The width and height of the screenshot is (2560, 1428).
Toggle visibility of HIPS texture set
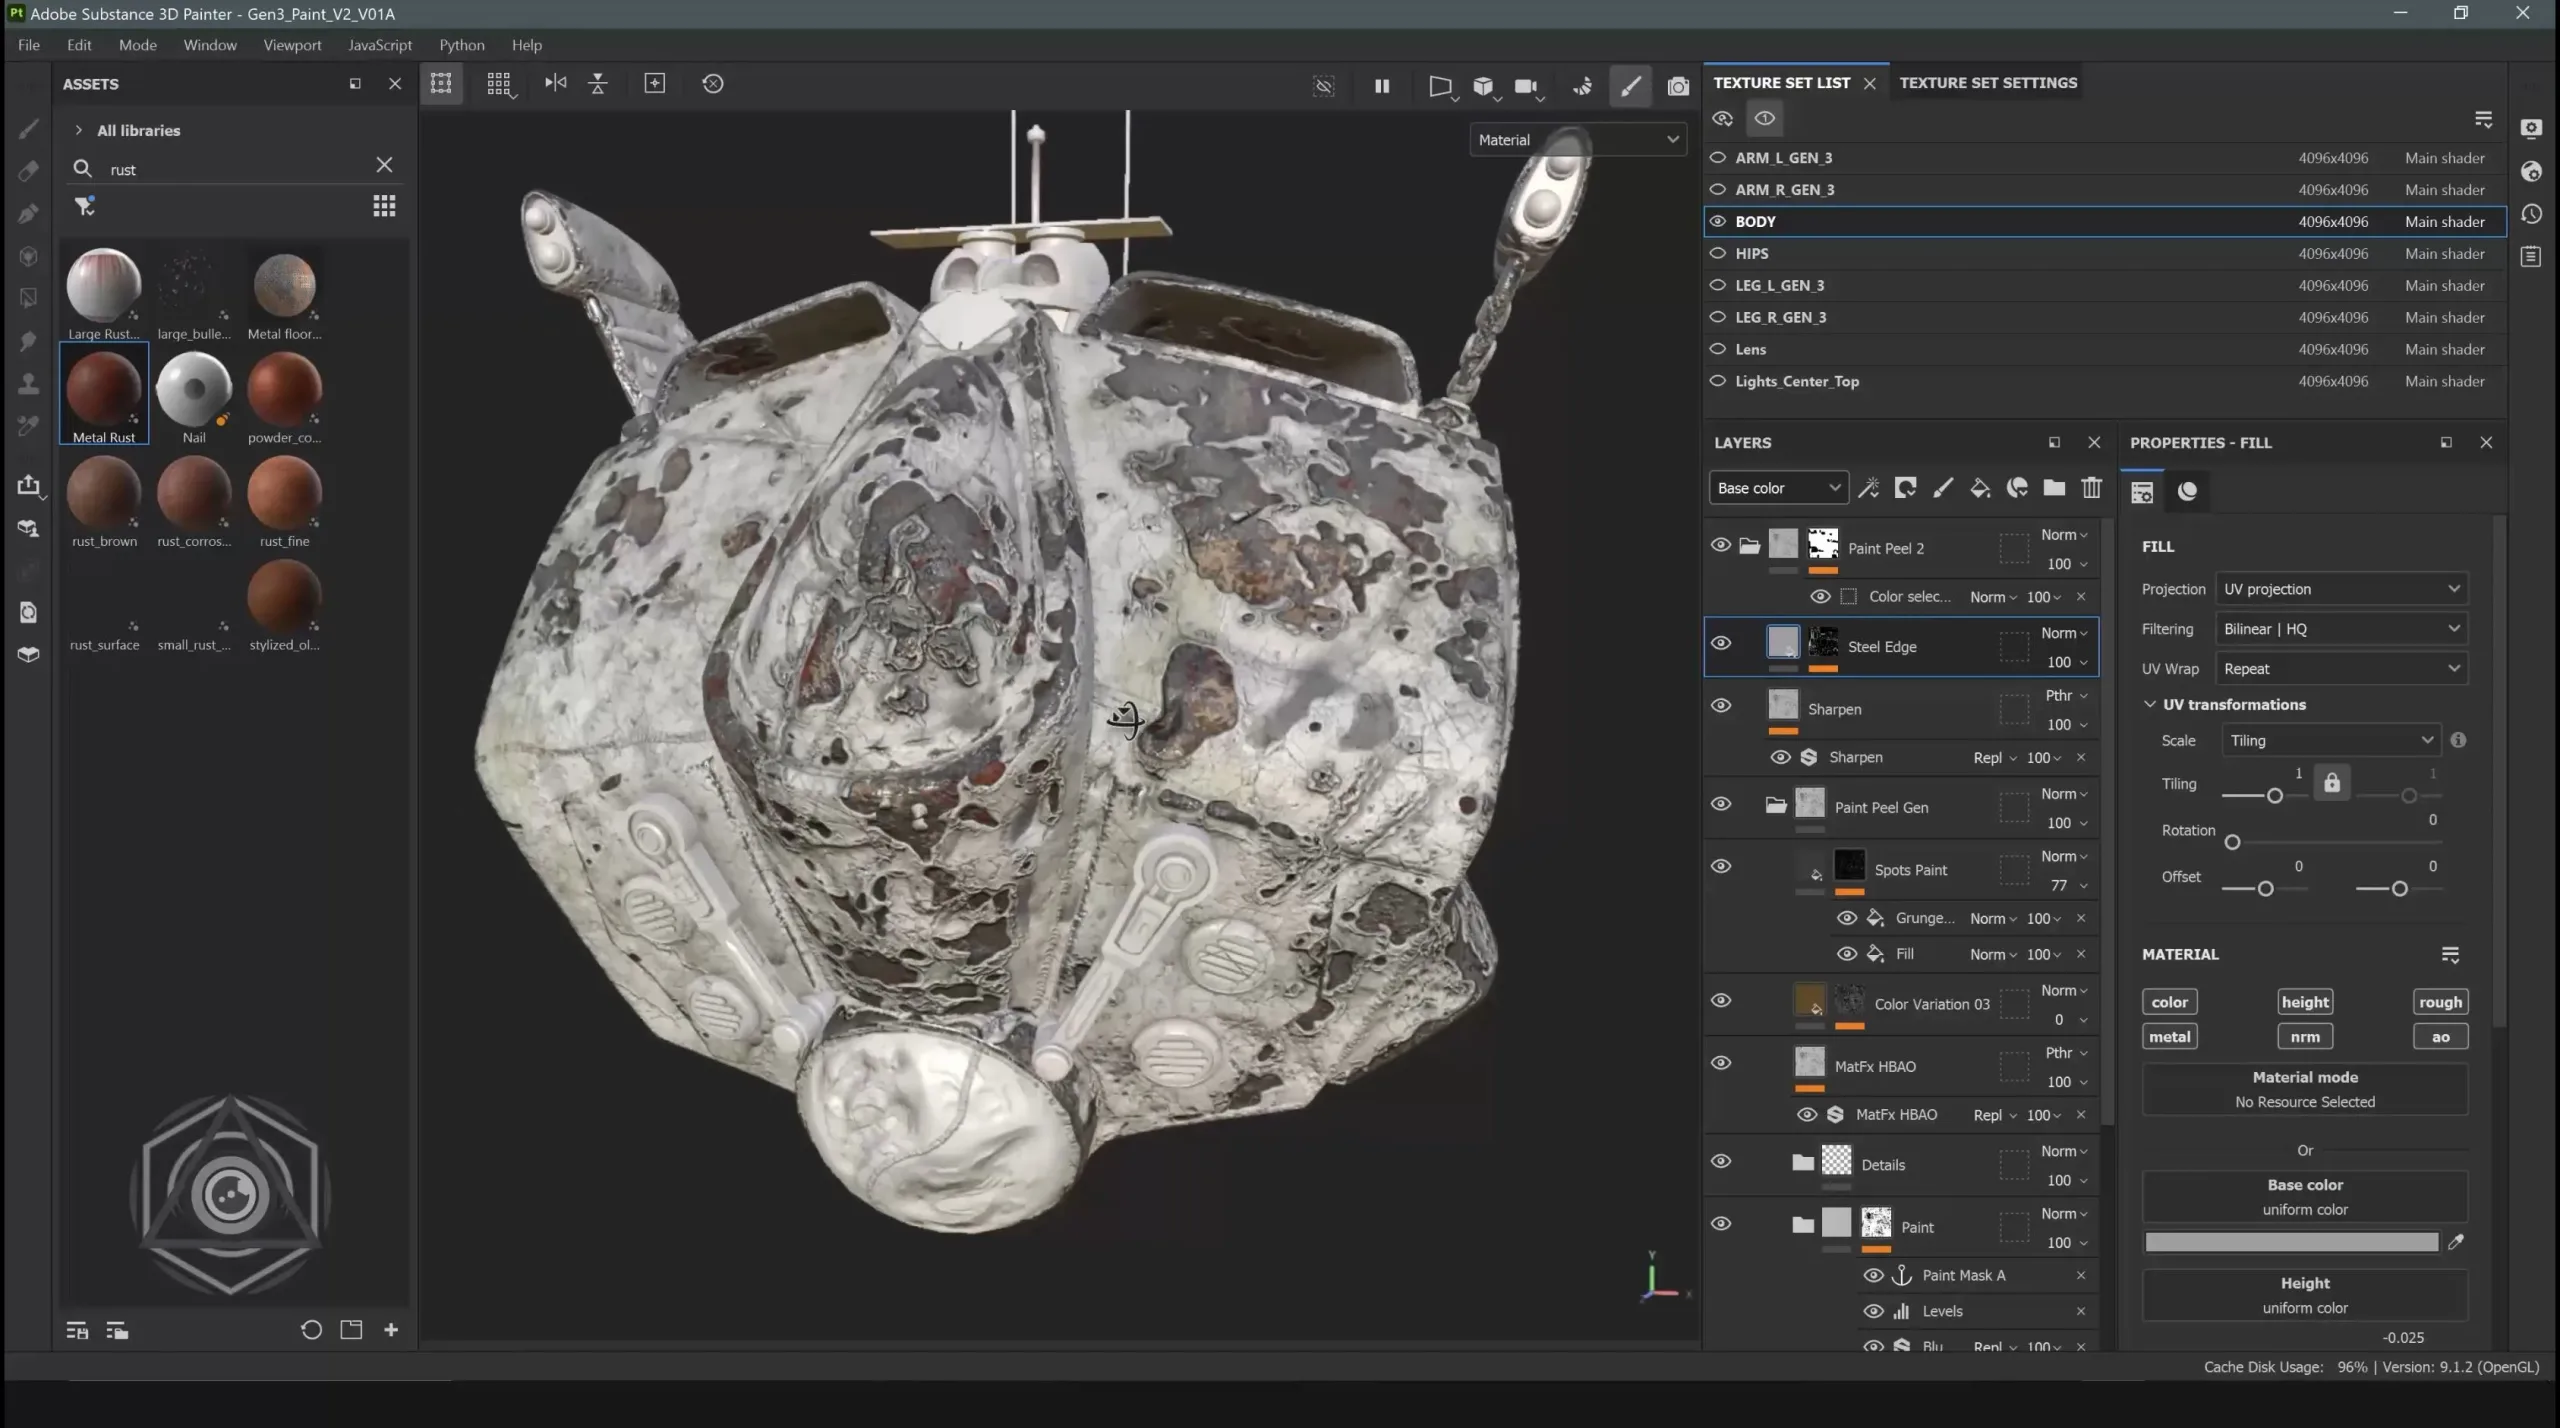pos(1718,254)
